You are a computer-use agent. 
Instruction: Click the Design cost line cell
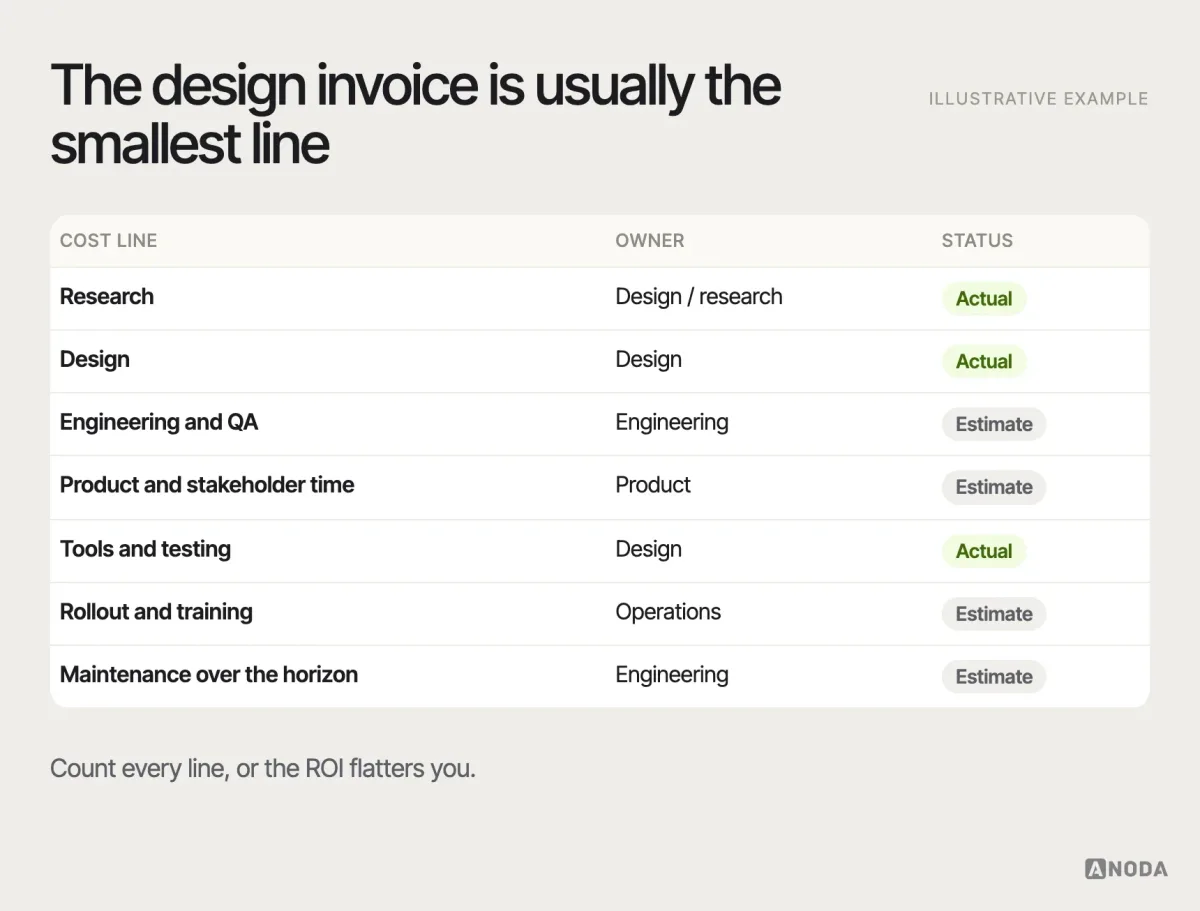95,360
